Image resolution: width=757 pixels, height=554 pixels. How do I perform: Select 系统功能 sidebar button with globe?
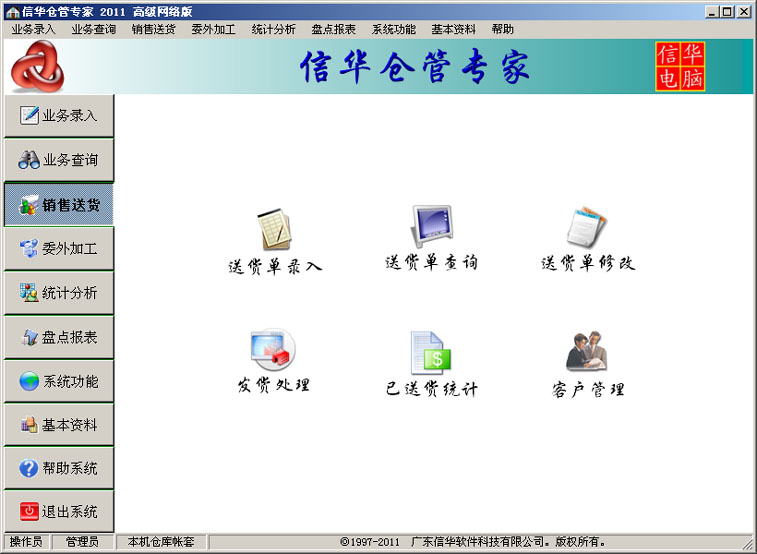tap(59, 381)
